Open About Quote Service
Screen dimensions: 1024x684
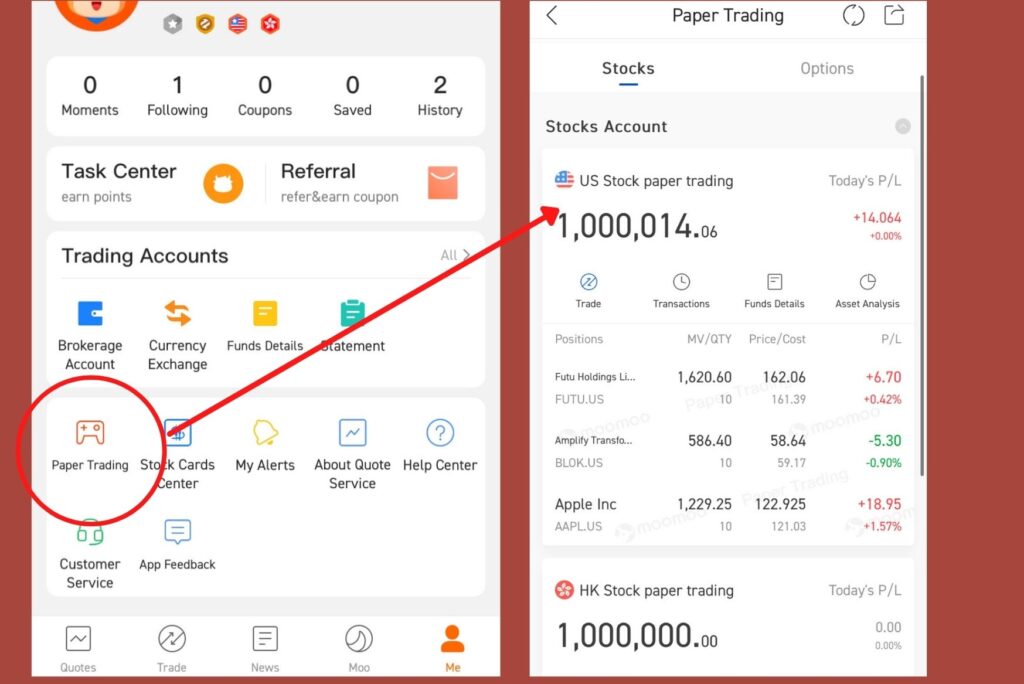tap(353, 455)
